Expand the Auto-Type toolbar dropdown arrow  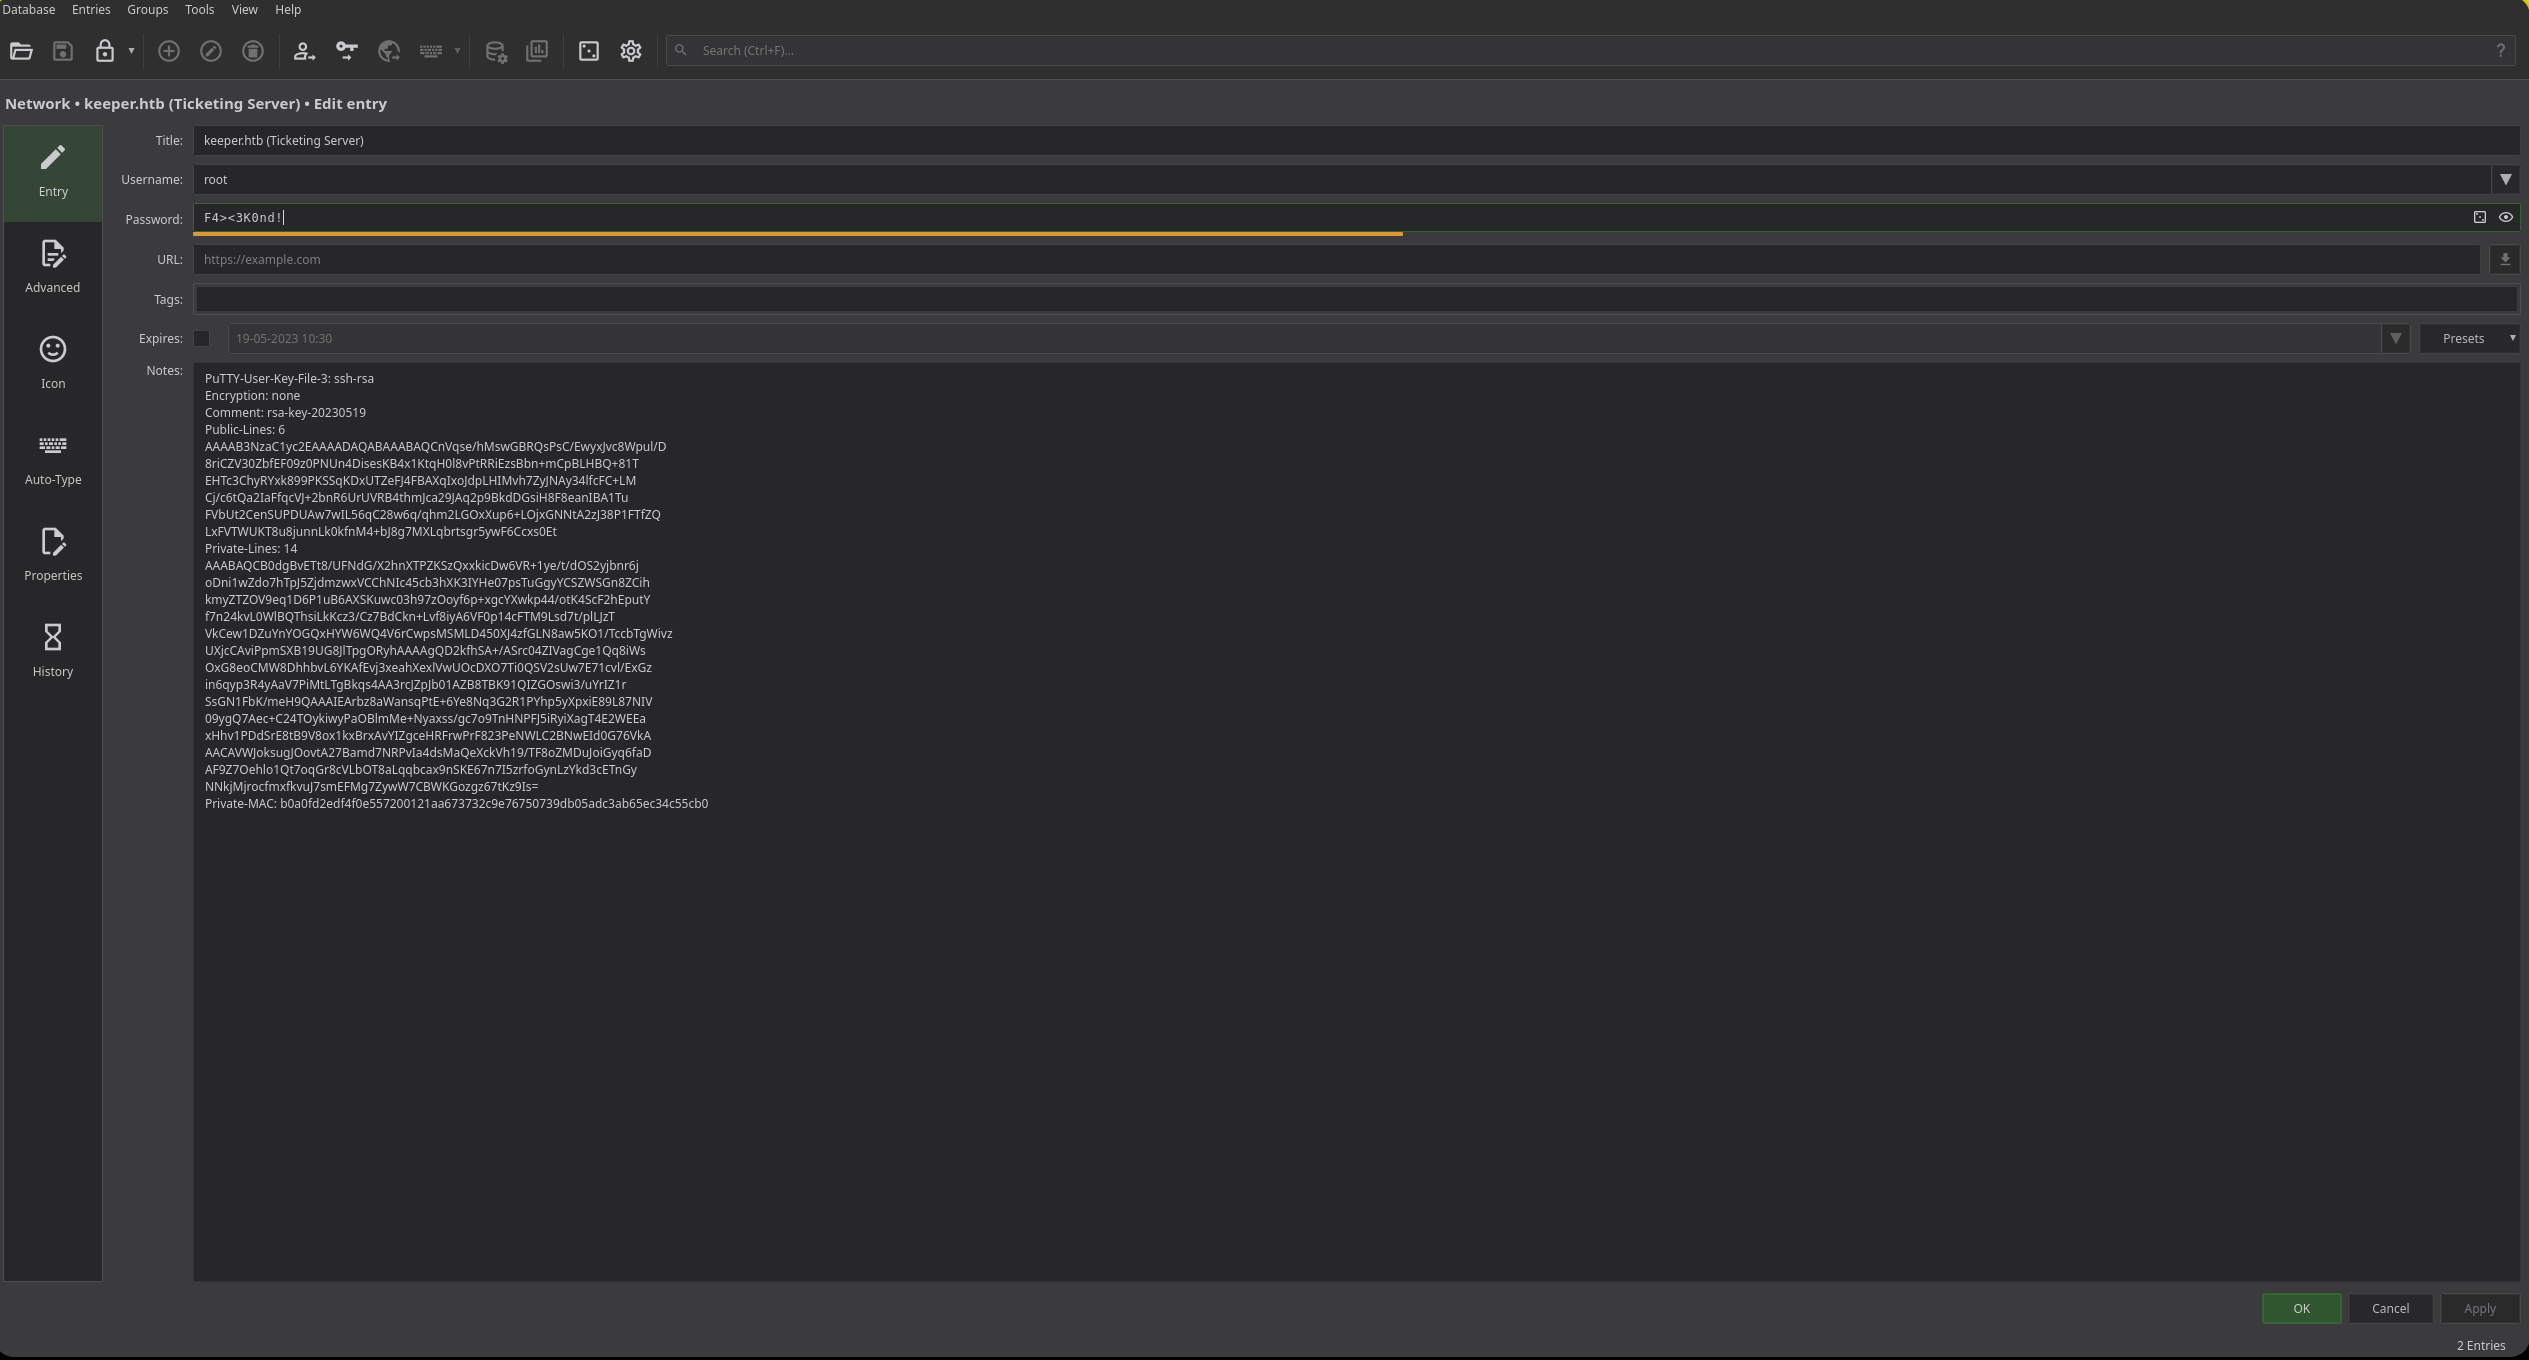tap(457, 51)
